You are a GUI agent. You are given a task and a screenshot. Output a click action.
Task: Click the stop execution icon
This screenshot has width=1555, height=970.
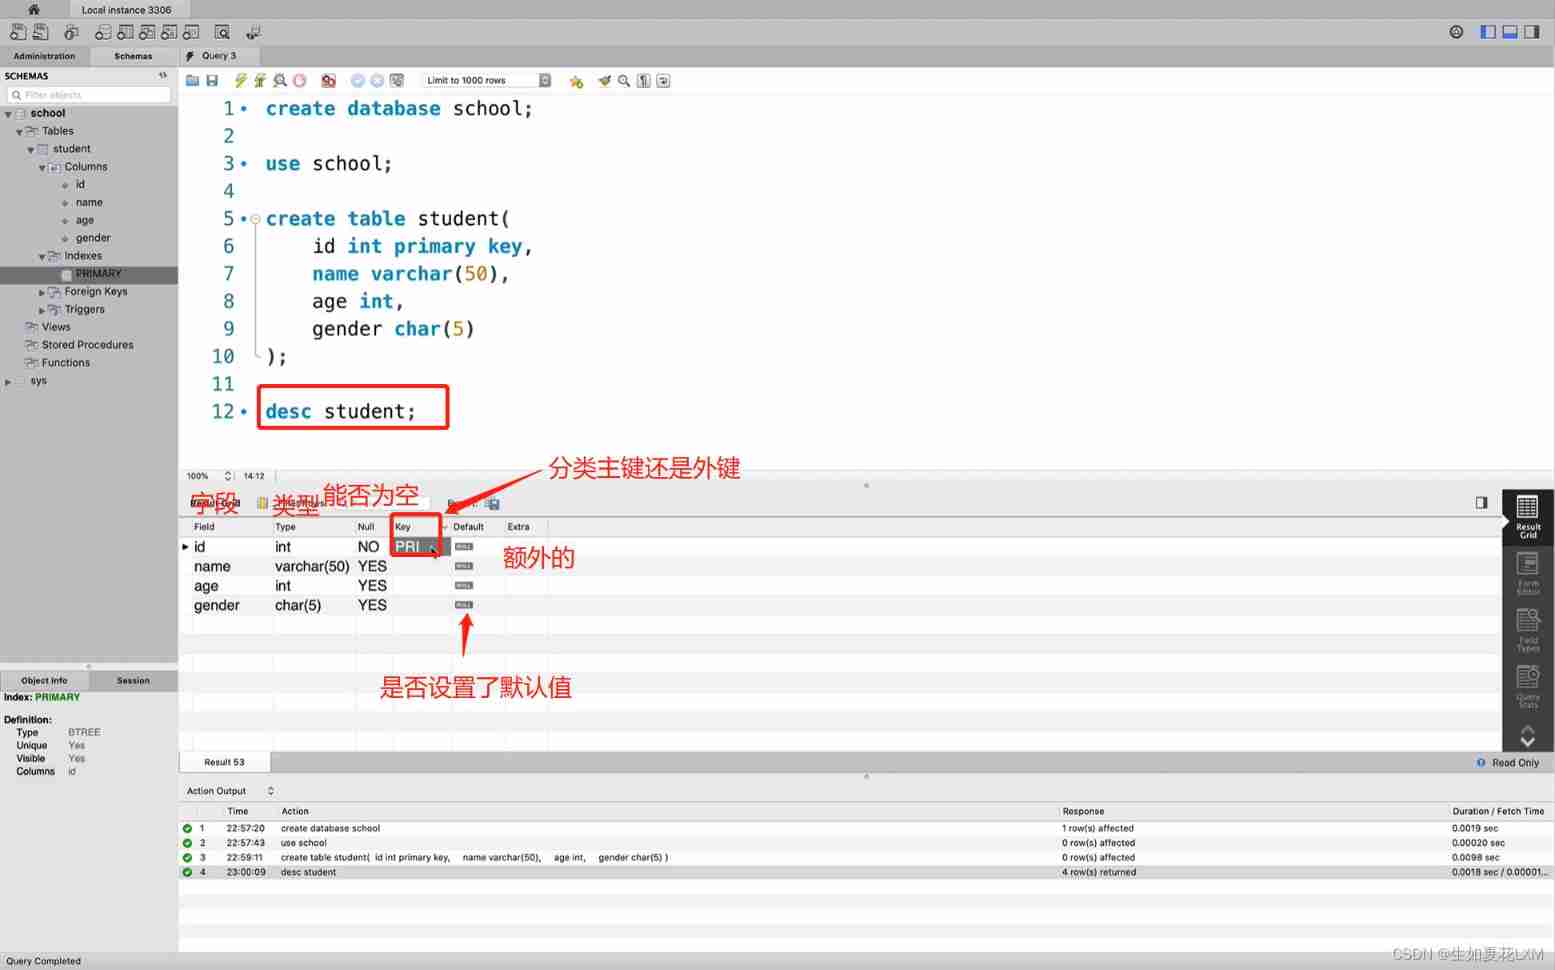pos(299,80)
